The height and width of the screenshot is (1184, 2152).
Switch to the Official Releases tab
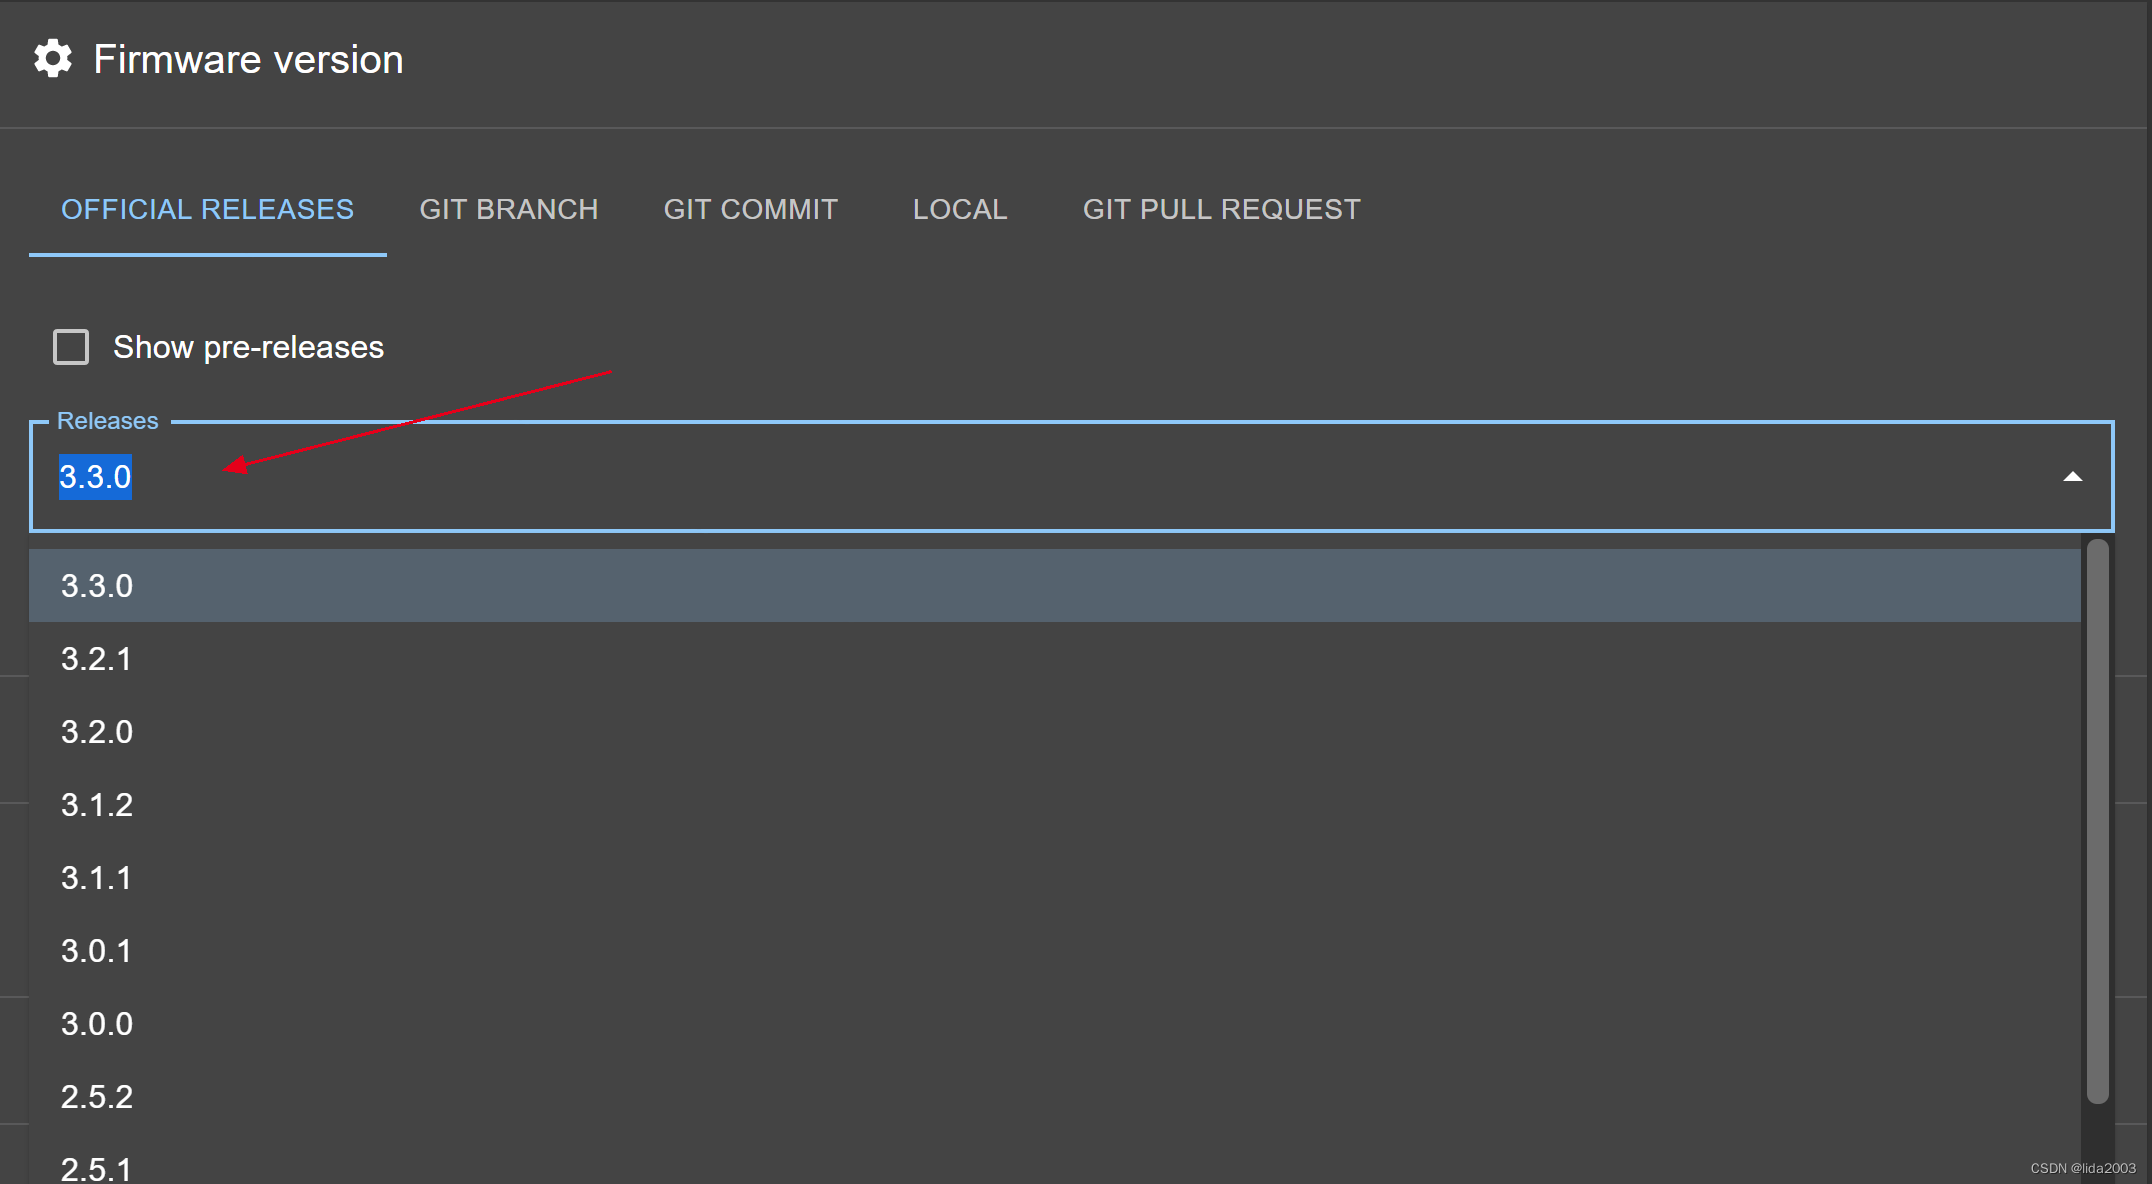[207, 209]
